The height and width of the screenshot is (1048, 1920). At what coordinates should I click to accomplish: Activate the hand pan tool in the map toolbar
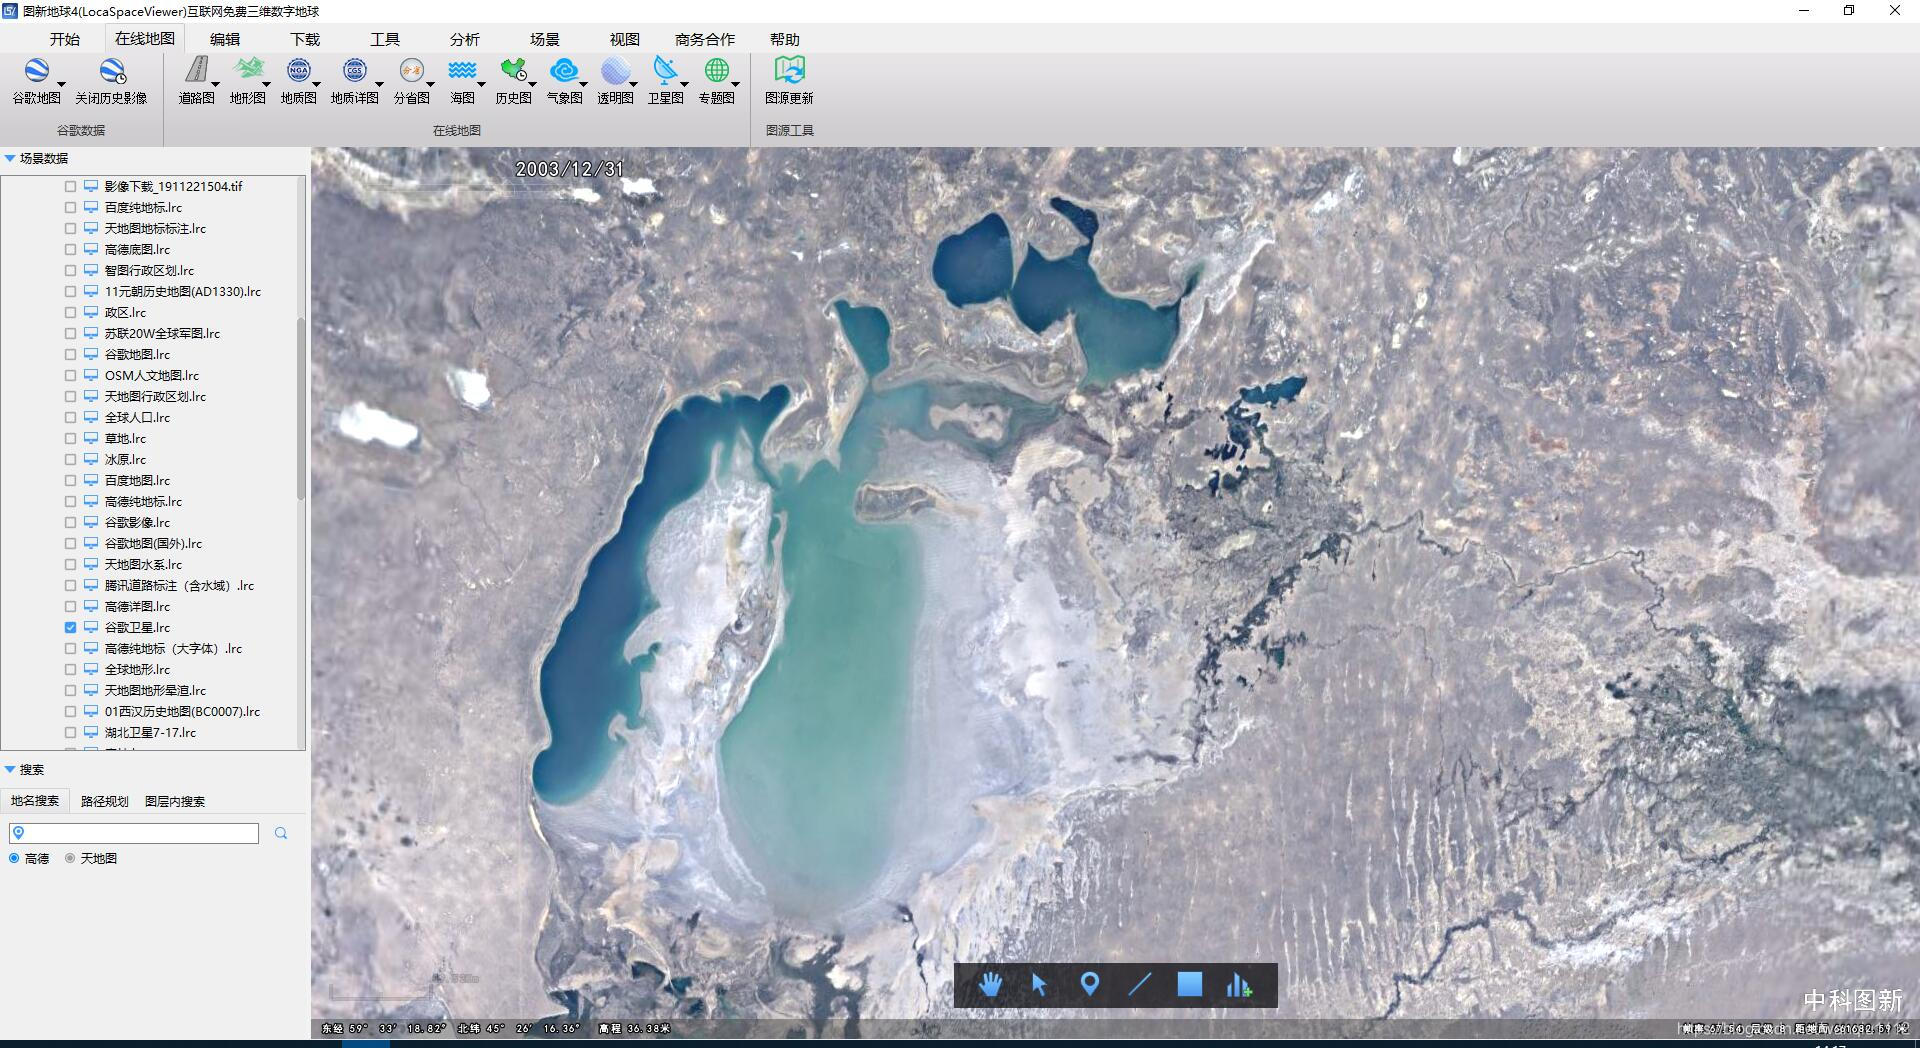pos(990,985)
